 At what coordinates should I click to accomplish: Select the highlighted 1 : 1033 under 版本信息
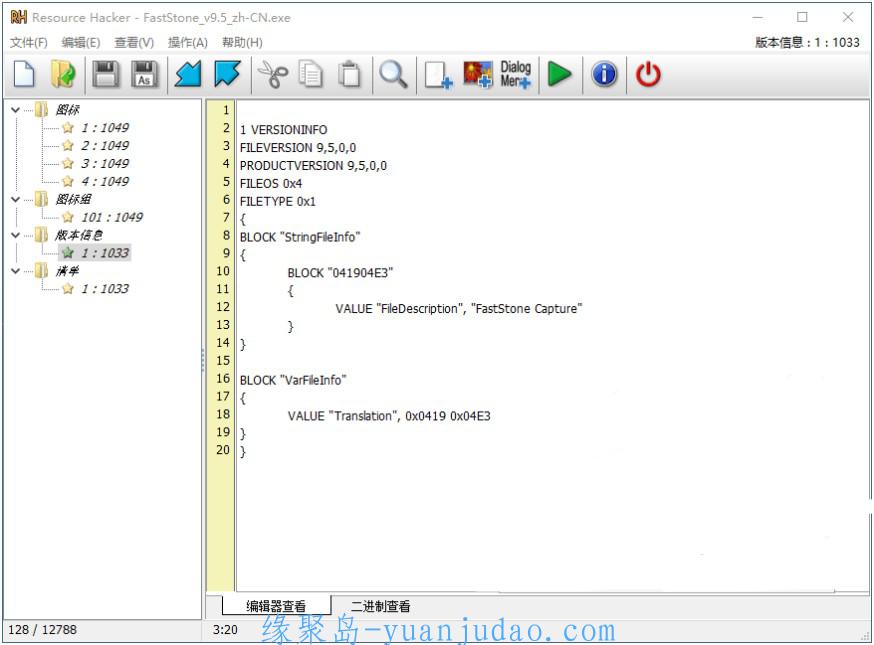tap(105, 253)
